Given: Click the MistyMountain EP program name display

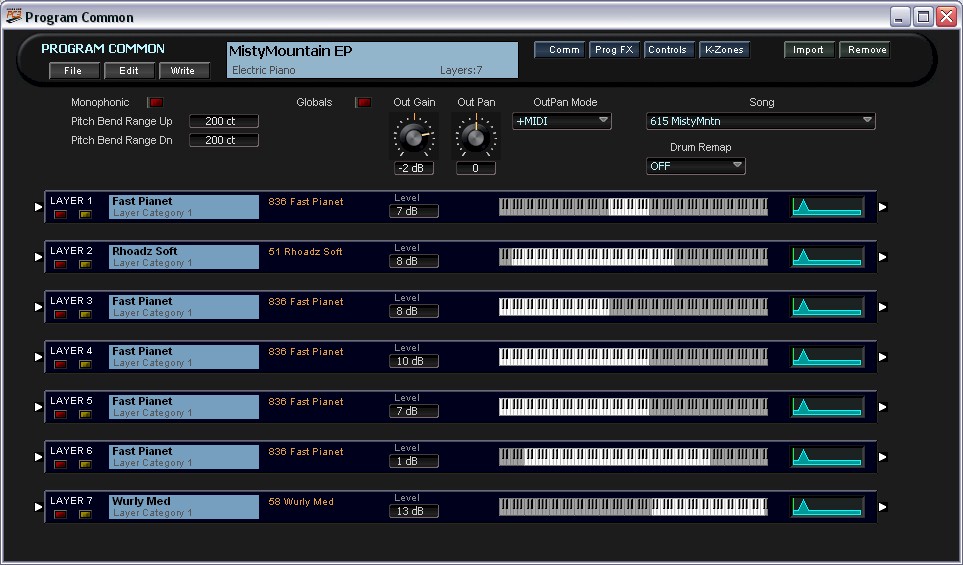Looking at the screenshot, I should tap(372, 60).
